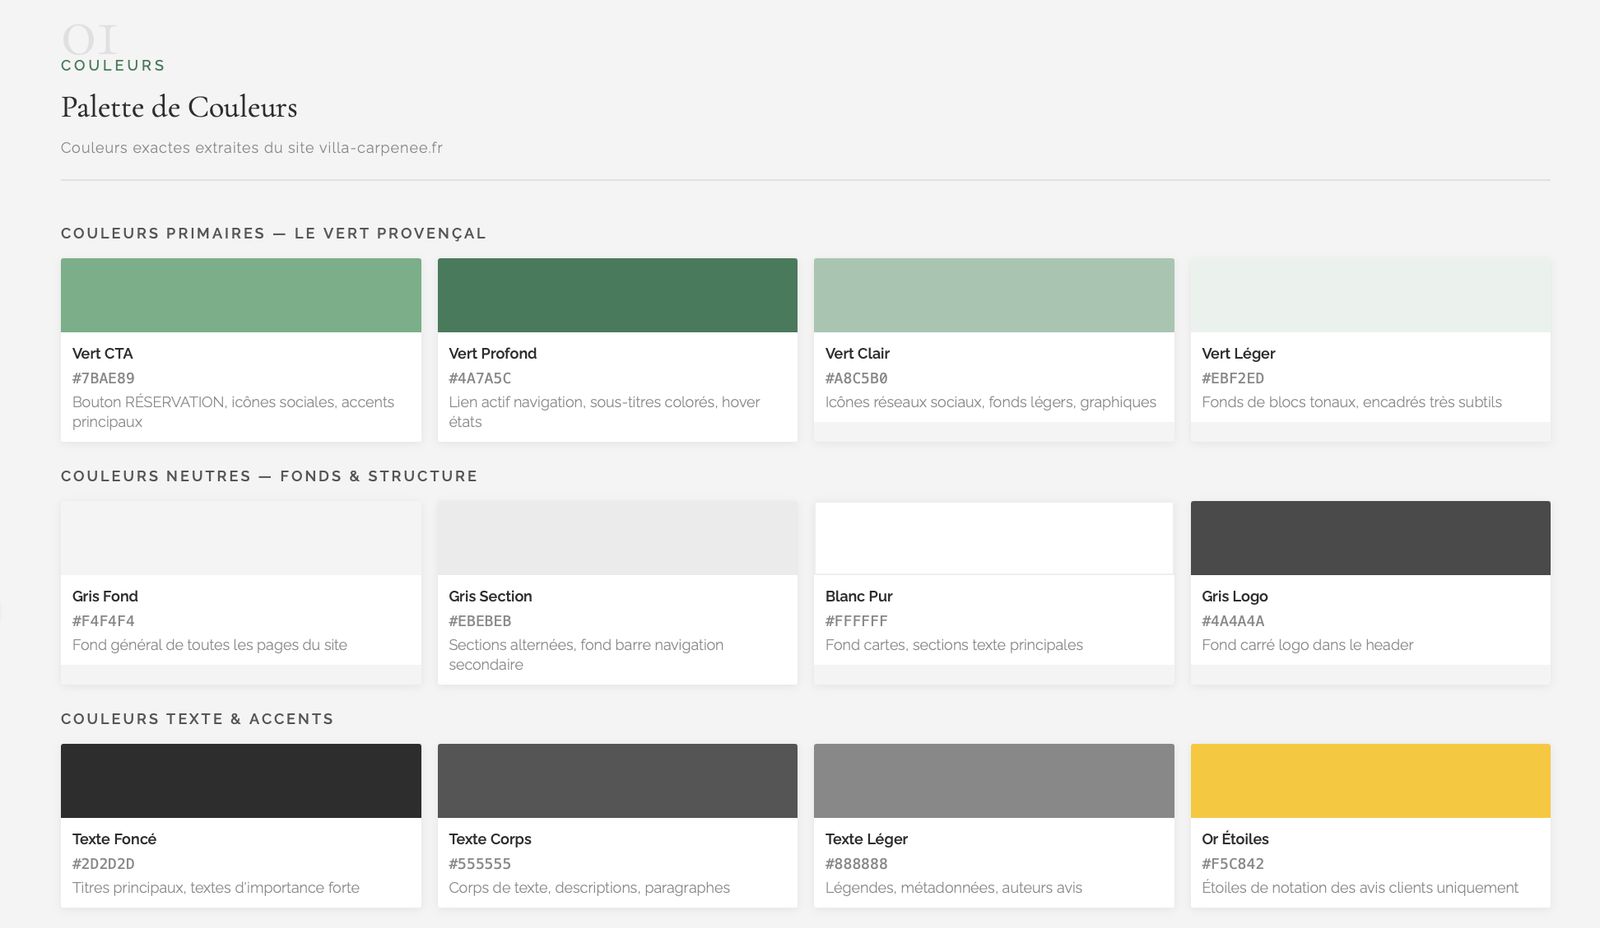The width and height of the screenshot is (1600, 928).
Task: Click the Texte Foncé black swatch
Action: [241, 781]
